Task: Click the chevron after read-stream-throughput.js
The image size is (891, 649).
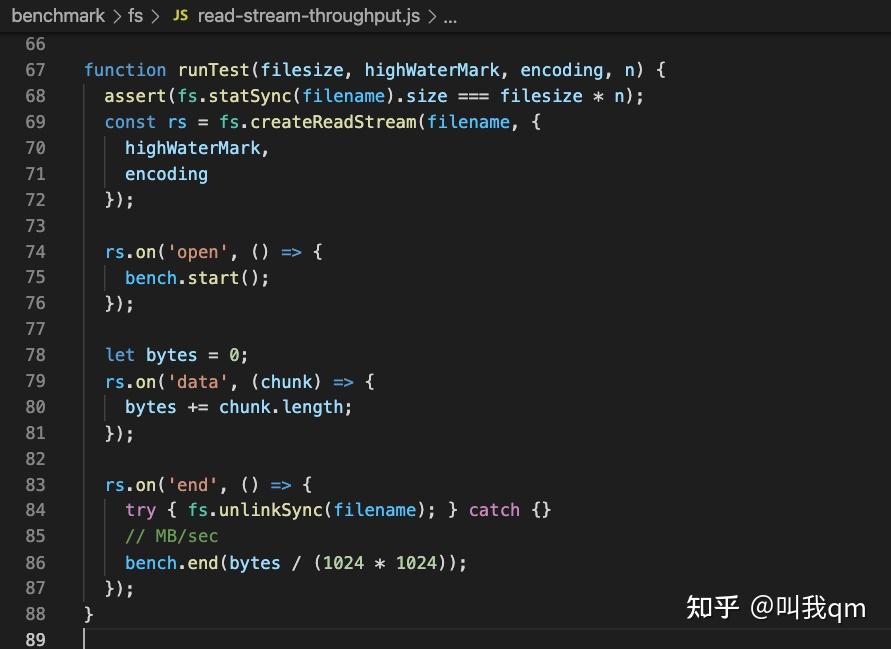Action: [432, 17]
